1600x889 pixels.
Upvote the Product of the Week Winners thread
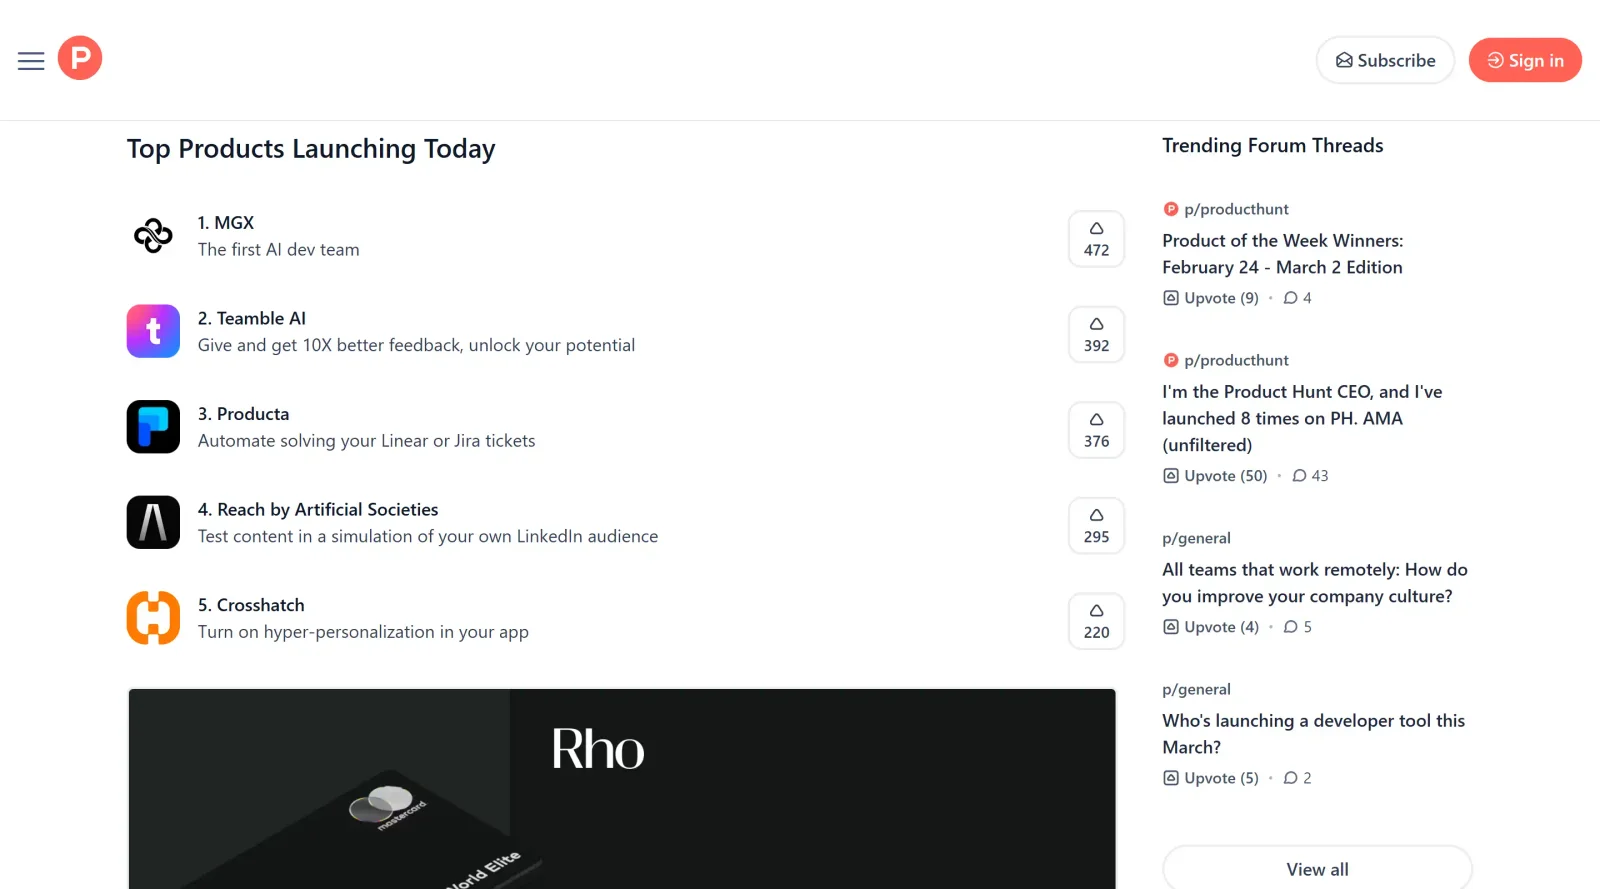click(1210, 297)
